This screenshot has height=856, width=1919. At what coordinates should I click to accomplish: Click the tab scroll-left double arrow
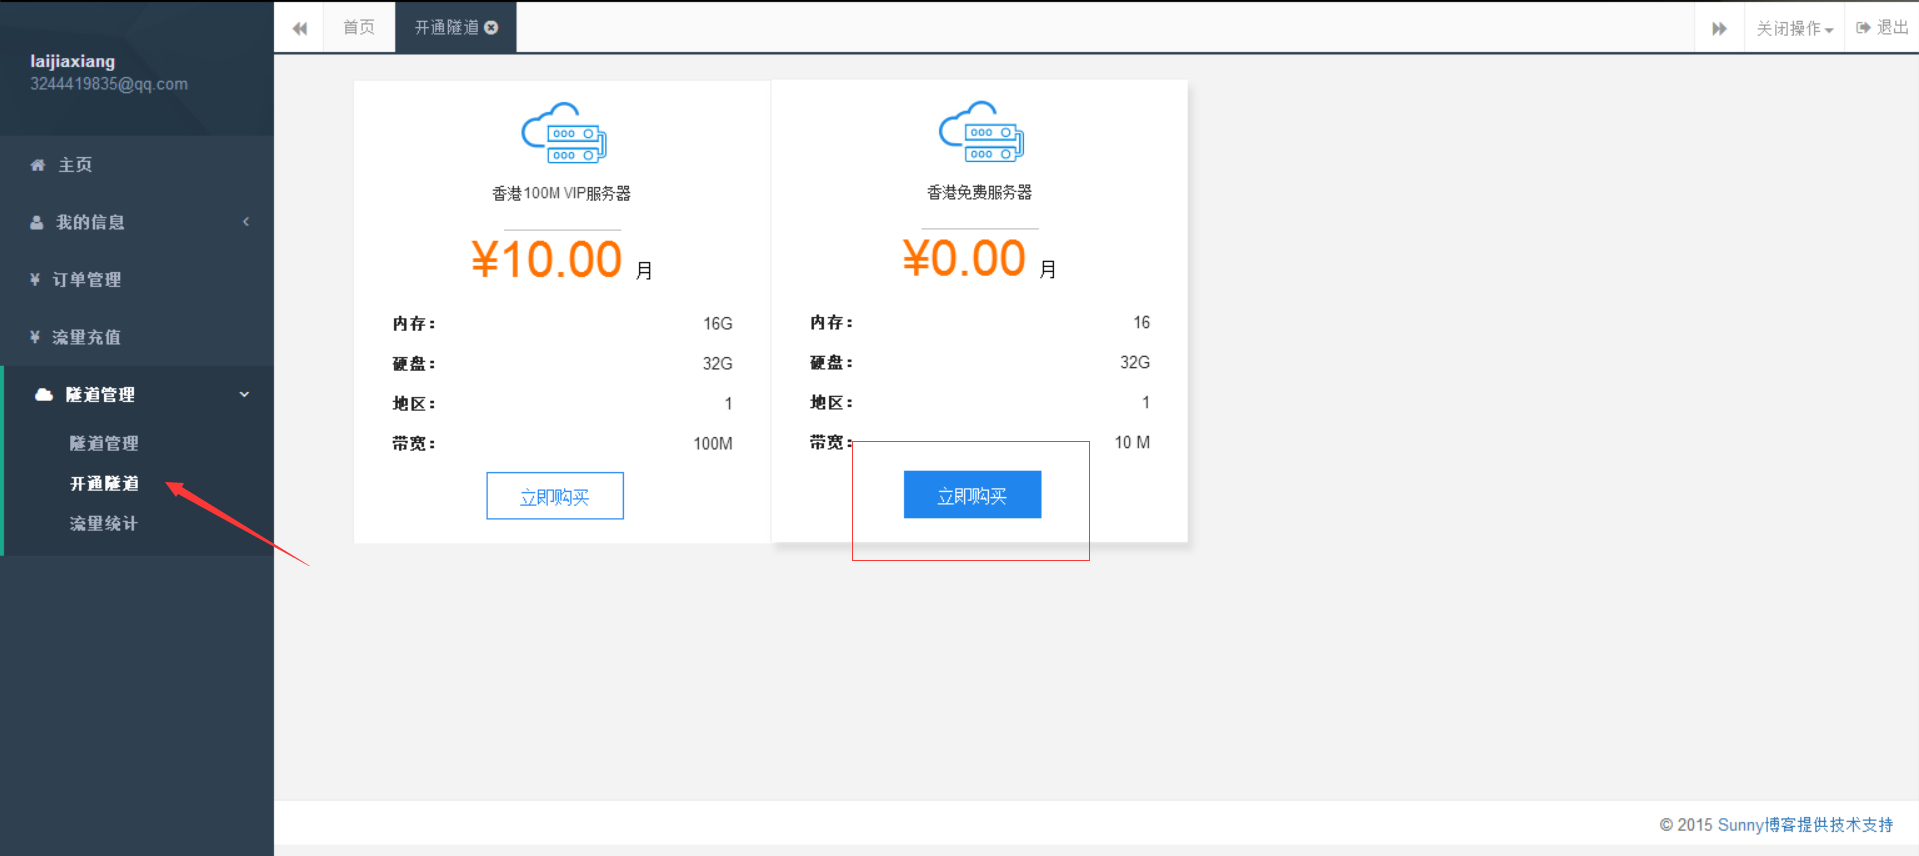click(x=299, y=28)
